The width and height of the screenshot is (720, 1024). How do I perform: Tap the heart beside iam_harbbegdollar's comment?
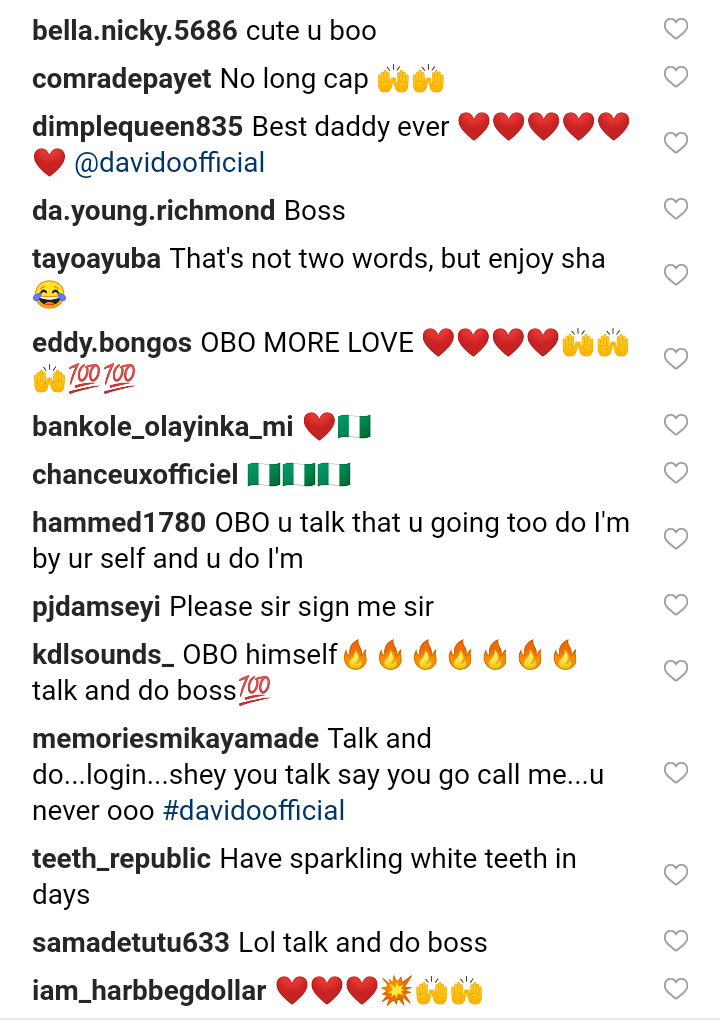click(x=676, y=989)
